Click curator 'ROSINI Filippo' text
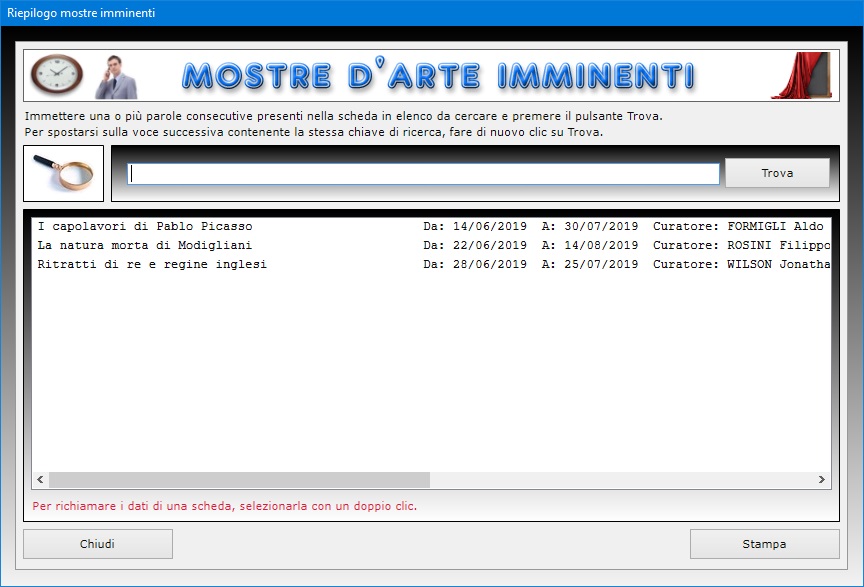This screenshot has width=864, height=587. coord(779,245)
